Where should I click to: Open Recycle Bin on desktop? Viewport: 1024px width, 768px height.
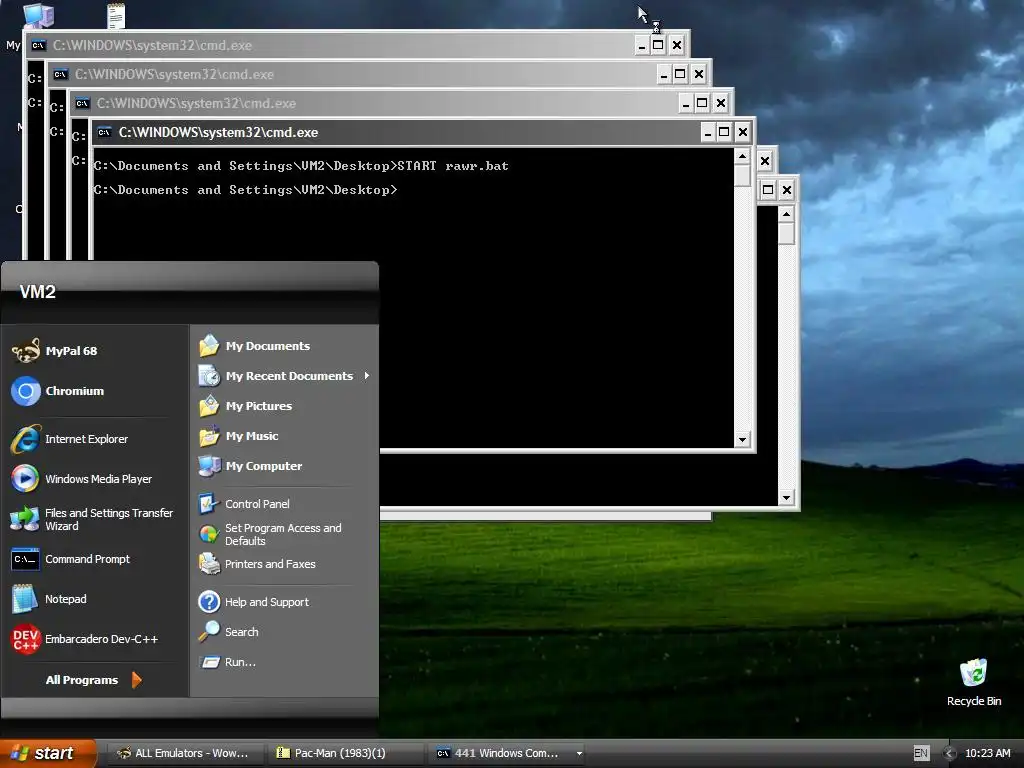(973, 682)
